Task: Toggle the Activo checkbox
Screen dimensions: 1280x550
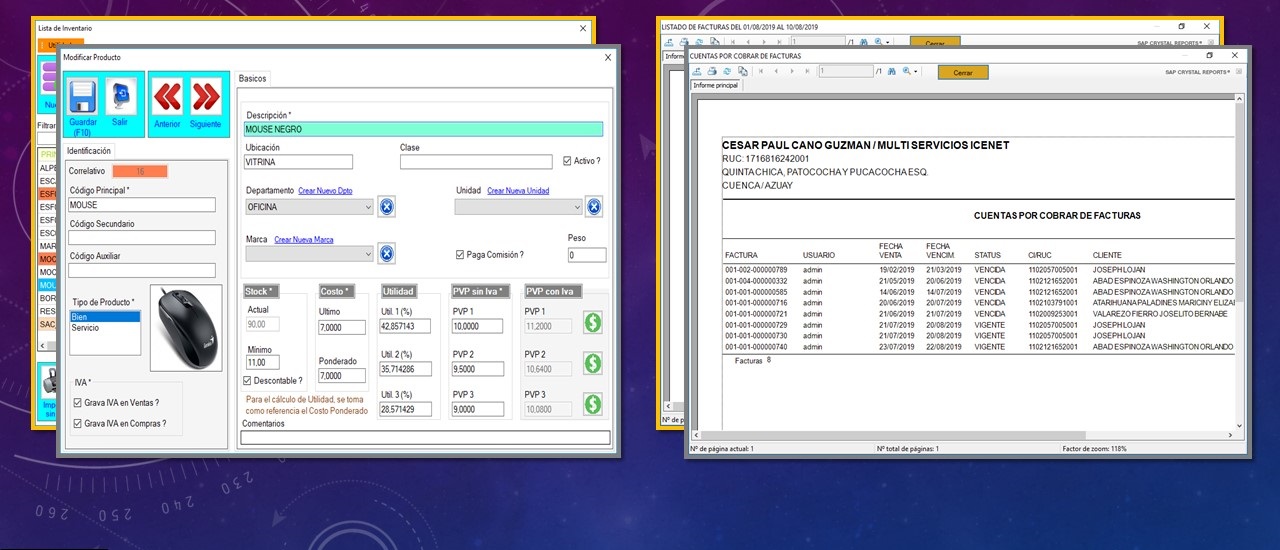Action: [x=568, y=160]
